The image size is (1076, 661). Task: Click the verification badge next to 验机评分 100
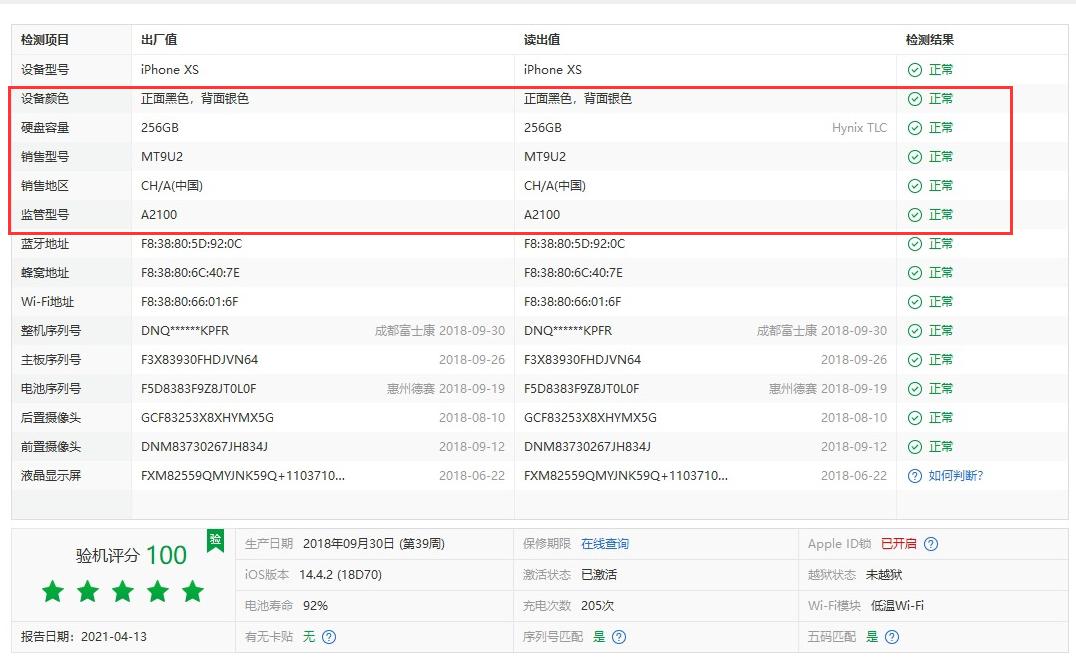[x=215, y=542]
